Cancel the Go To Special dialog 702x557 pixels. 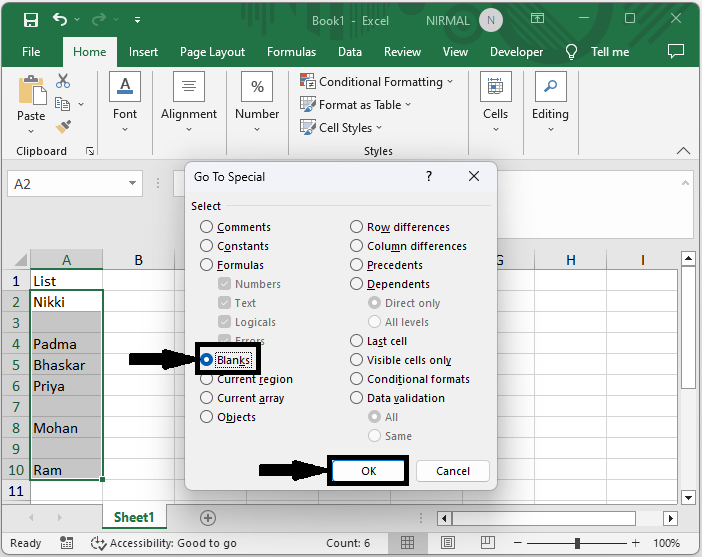pyautogui.click(x=453, y=471)
